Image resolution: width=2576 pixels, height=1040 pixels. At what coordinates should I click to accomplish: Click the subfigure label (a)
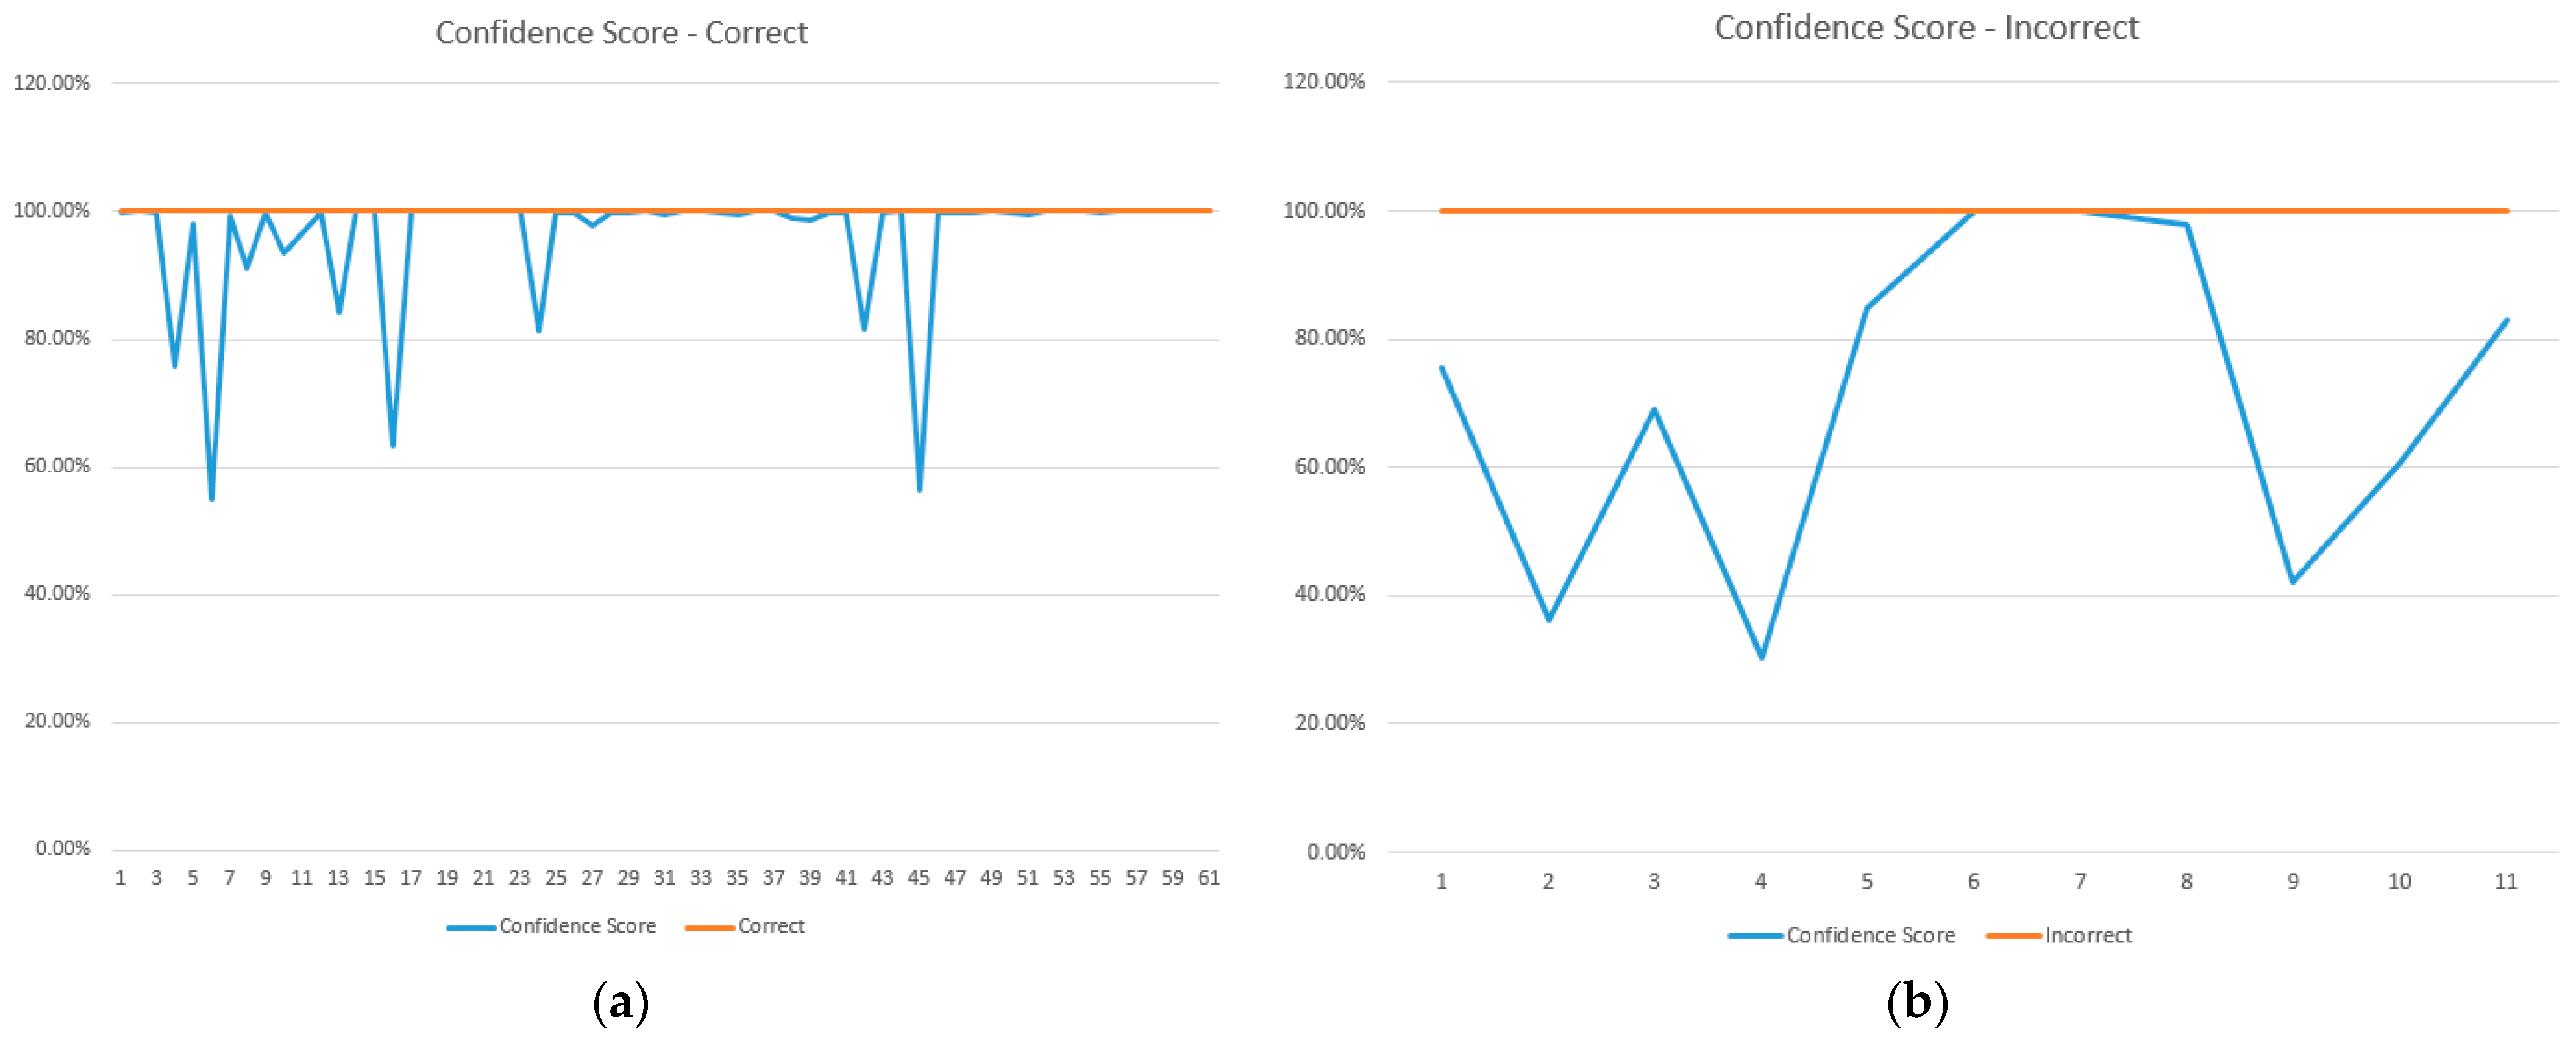coord(621,1002)
